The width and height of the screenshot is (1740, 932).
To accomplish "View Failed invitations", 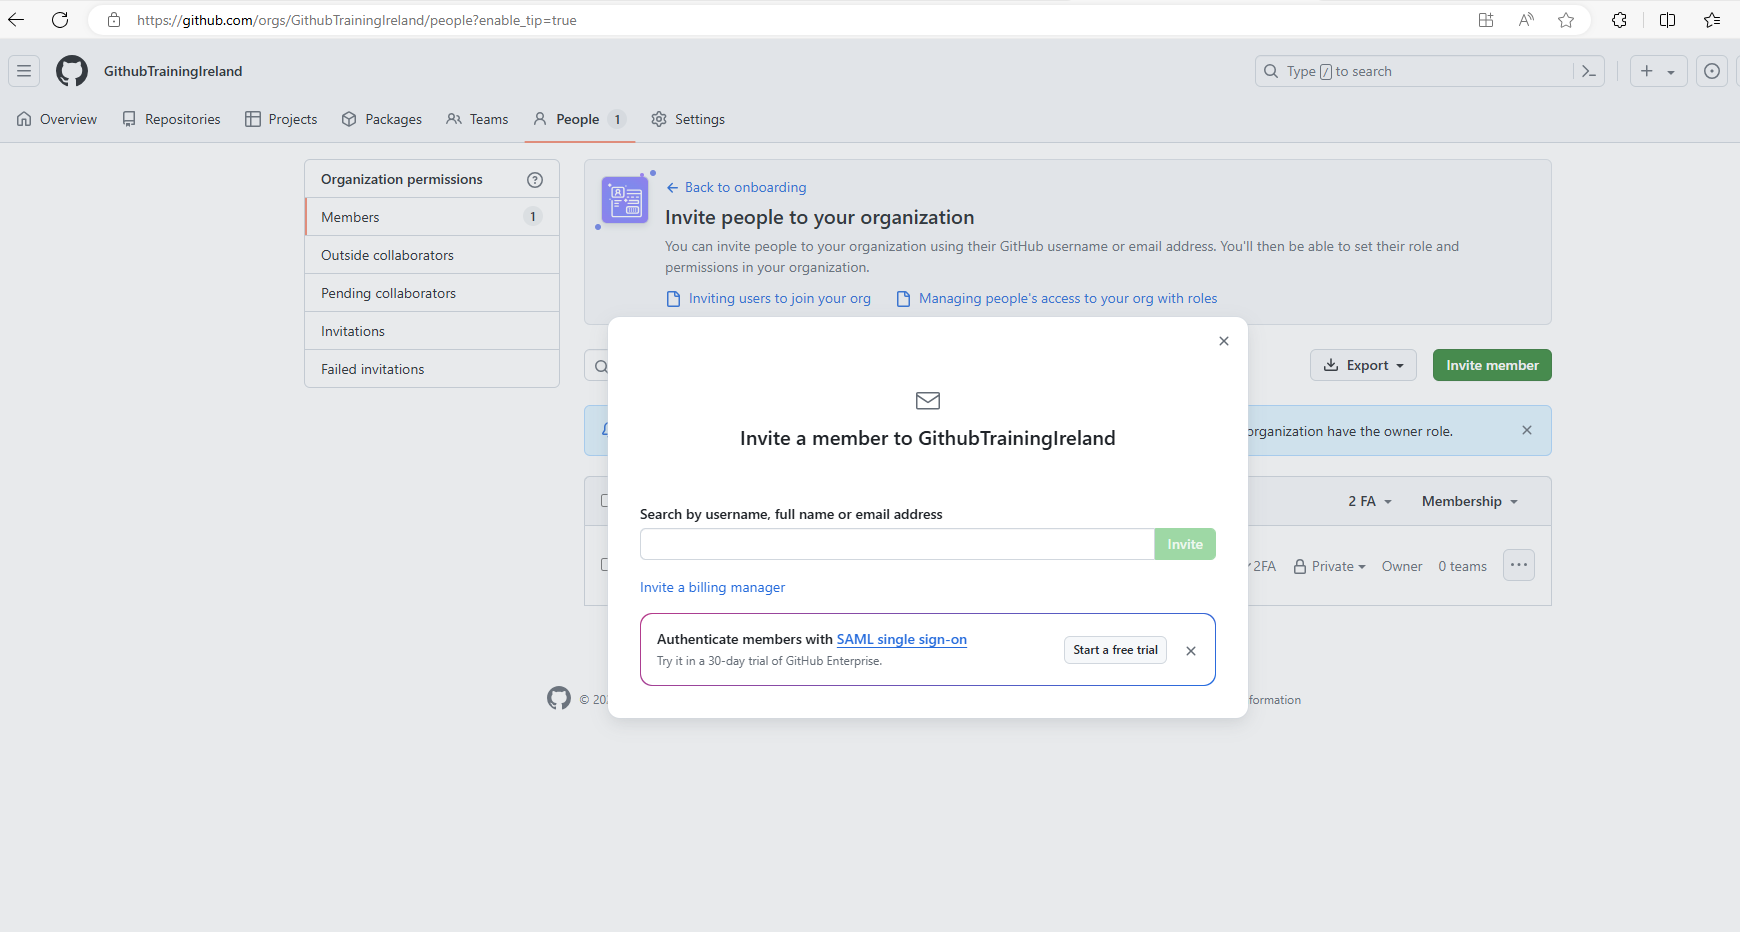I will coord(432,369).
